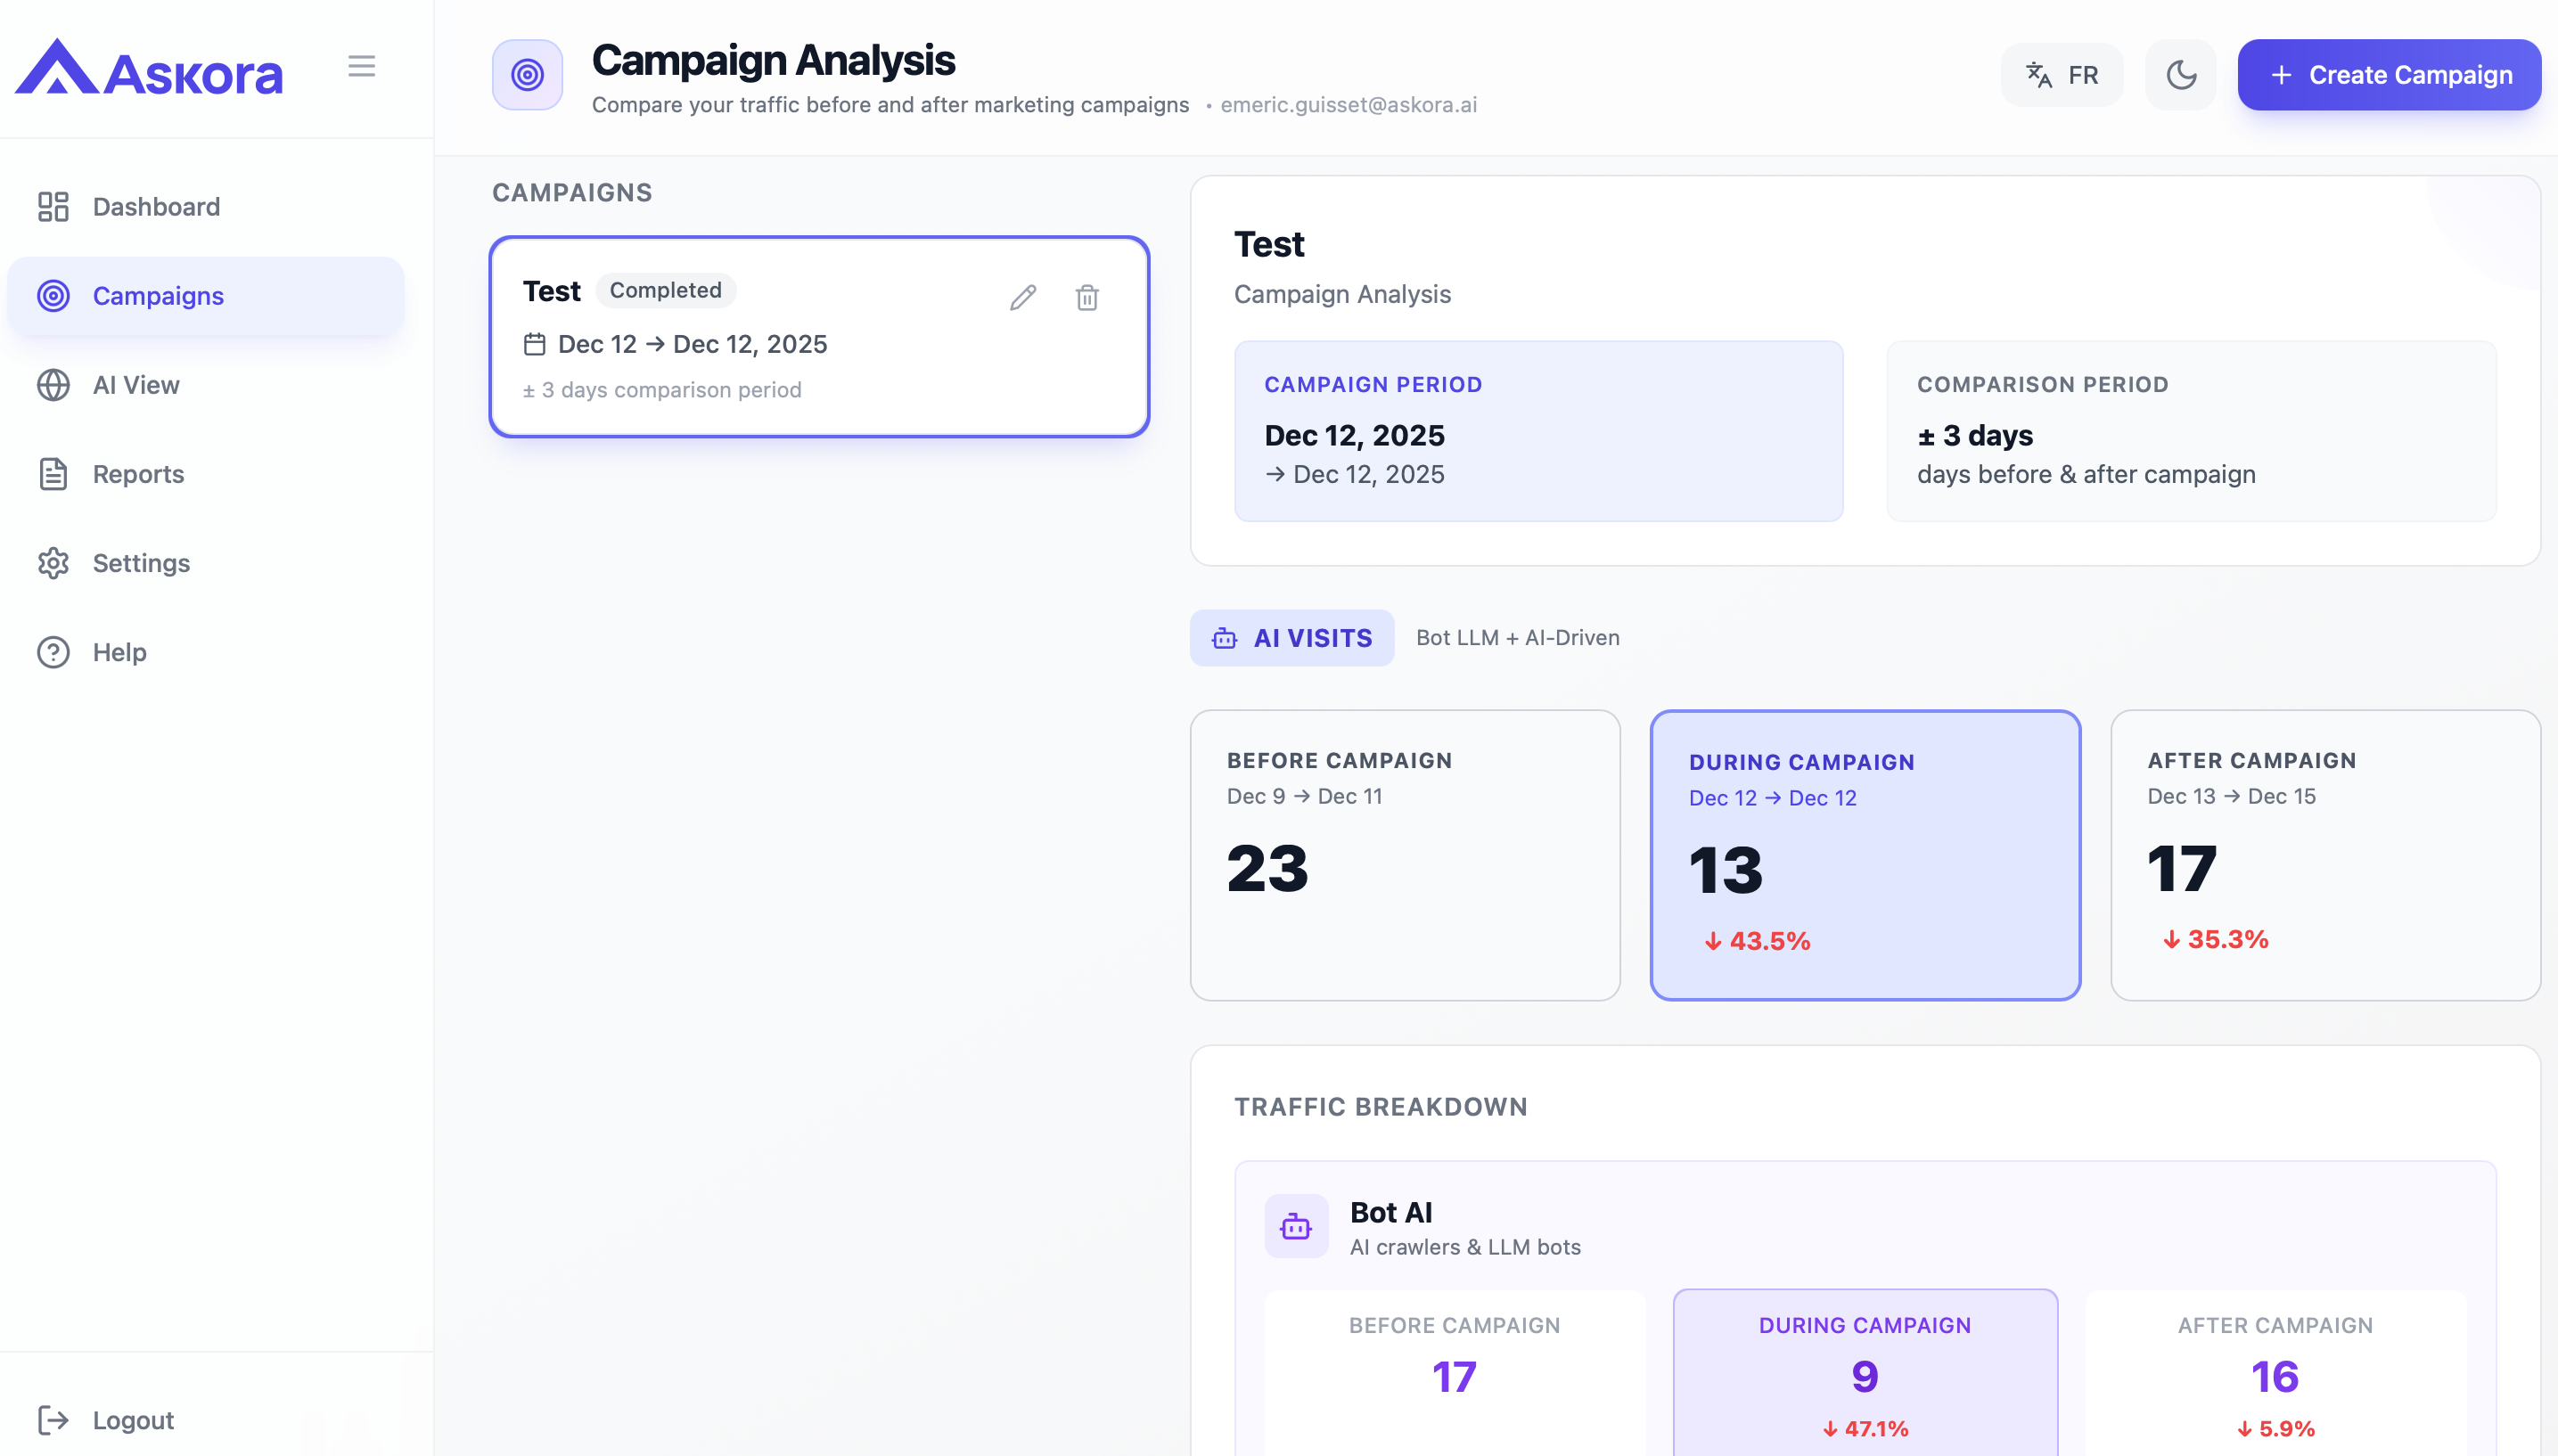Click the Bot AI robot icon
Viewport: 2558px width, 1456px height.
point(1296,1226)
